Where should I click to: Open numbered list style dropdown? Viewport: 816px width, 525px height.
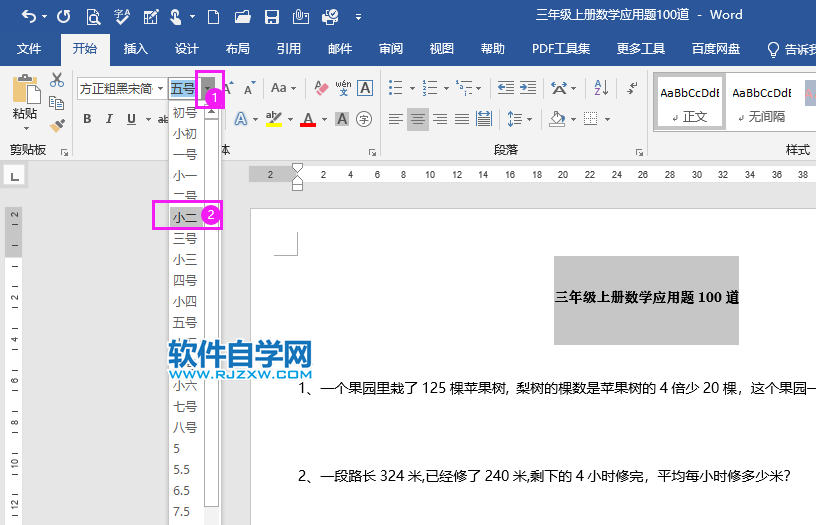pyautogui.click(x=446, y=88)
